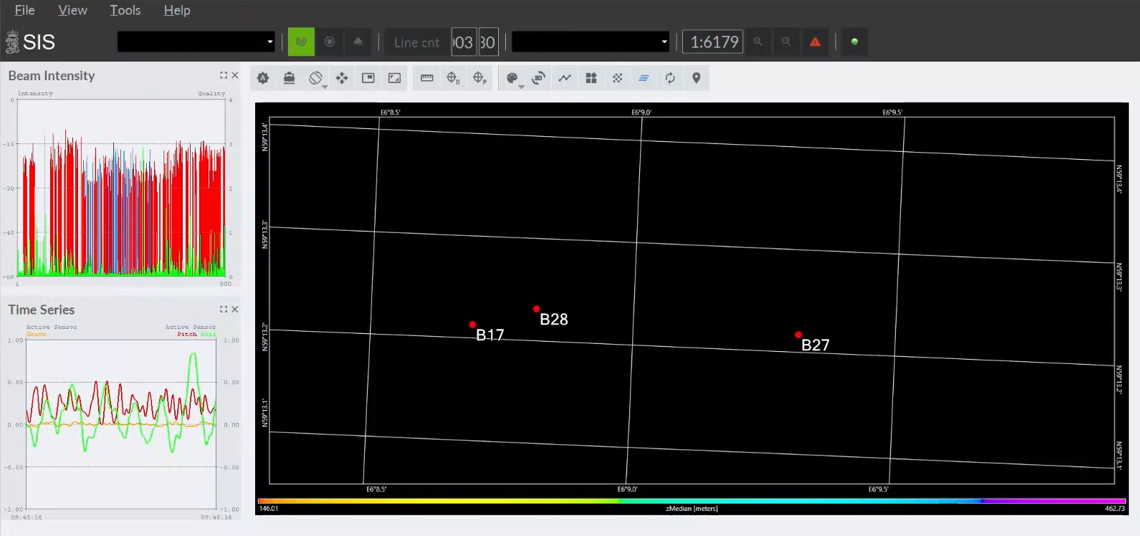Click the checkered dots pattern icon
Image resolution: width=1140 pixels, height=536 pixels.
(617, 78)
